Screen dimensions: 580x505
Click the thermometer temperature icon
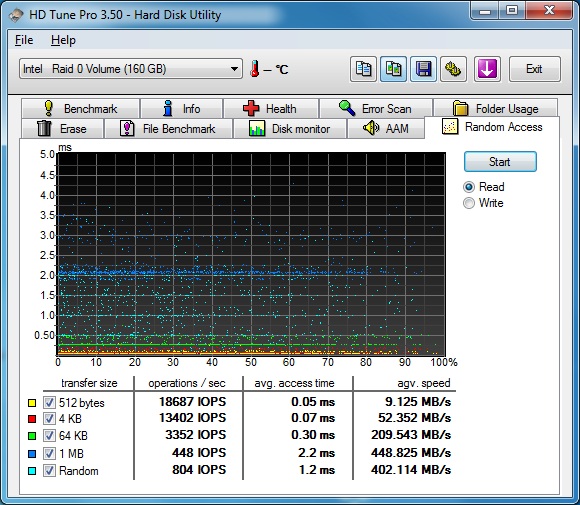[254, 69]
